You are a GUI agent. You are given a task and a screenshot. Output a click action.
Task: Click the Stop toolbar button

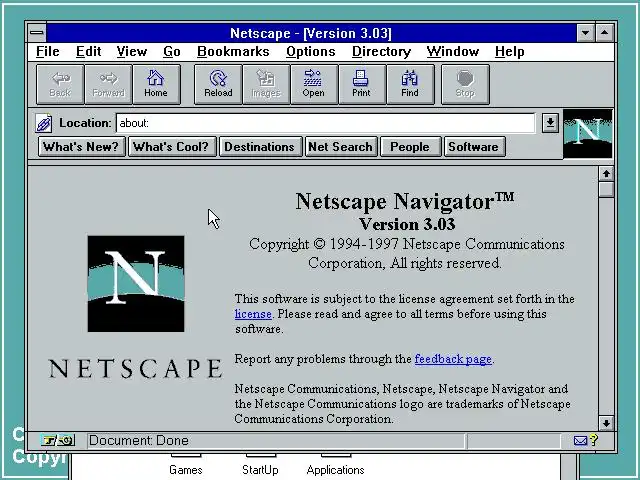(465, 84)
